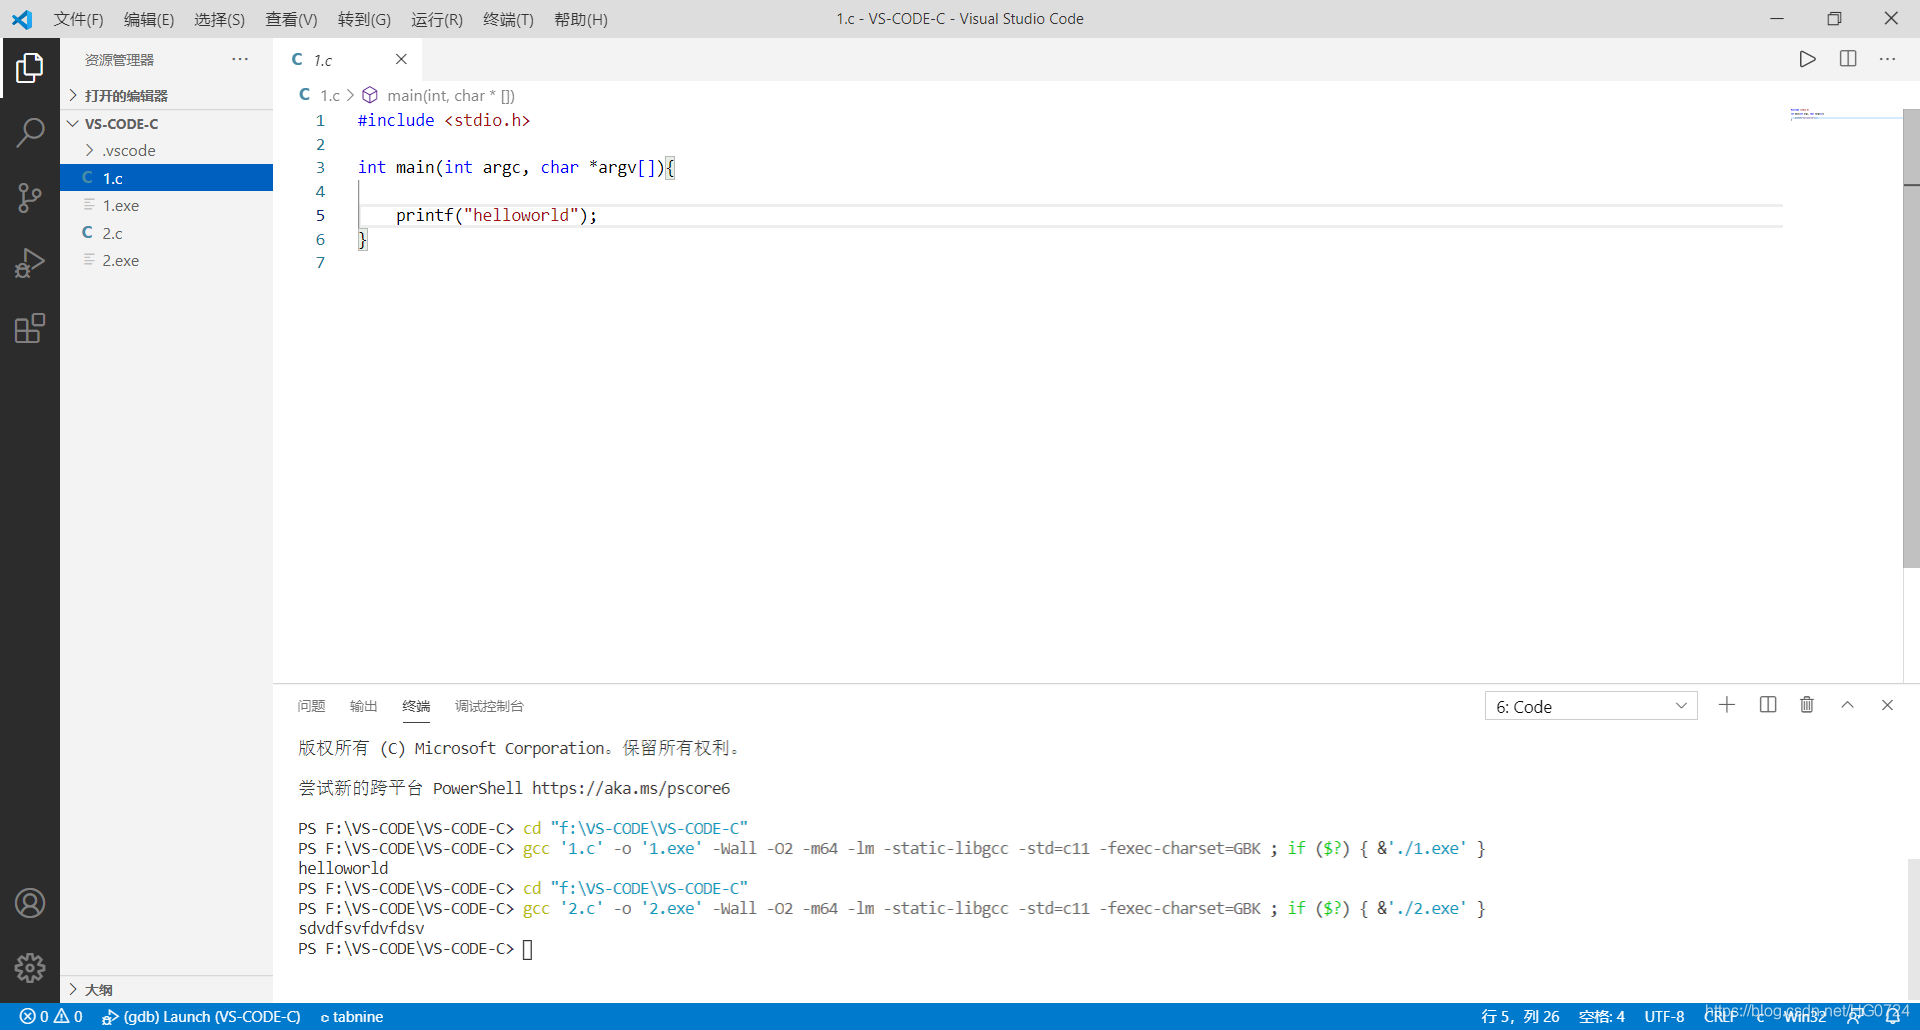
Task: Split the editor to the right
Action: coord(1848,59)
